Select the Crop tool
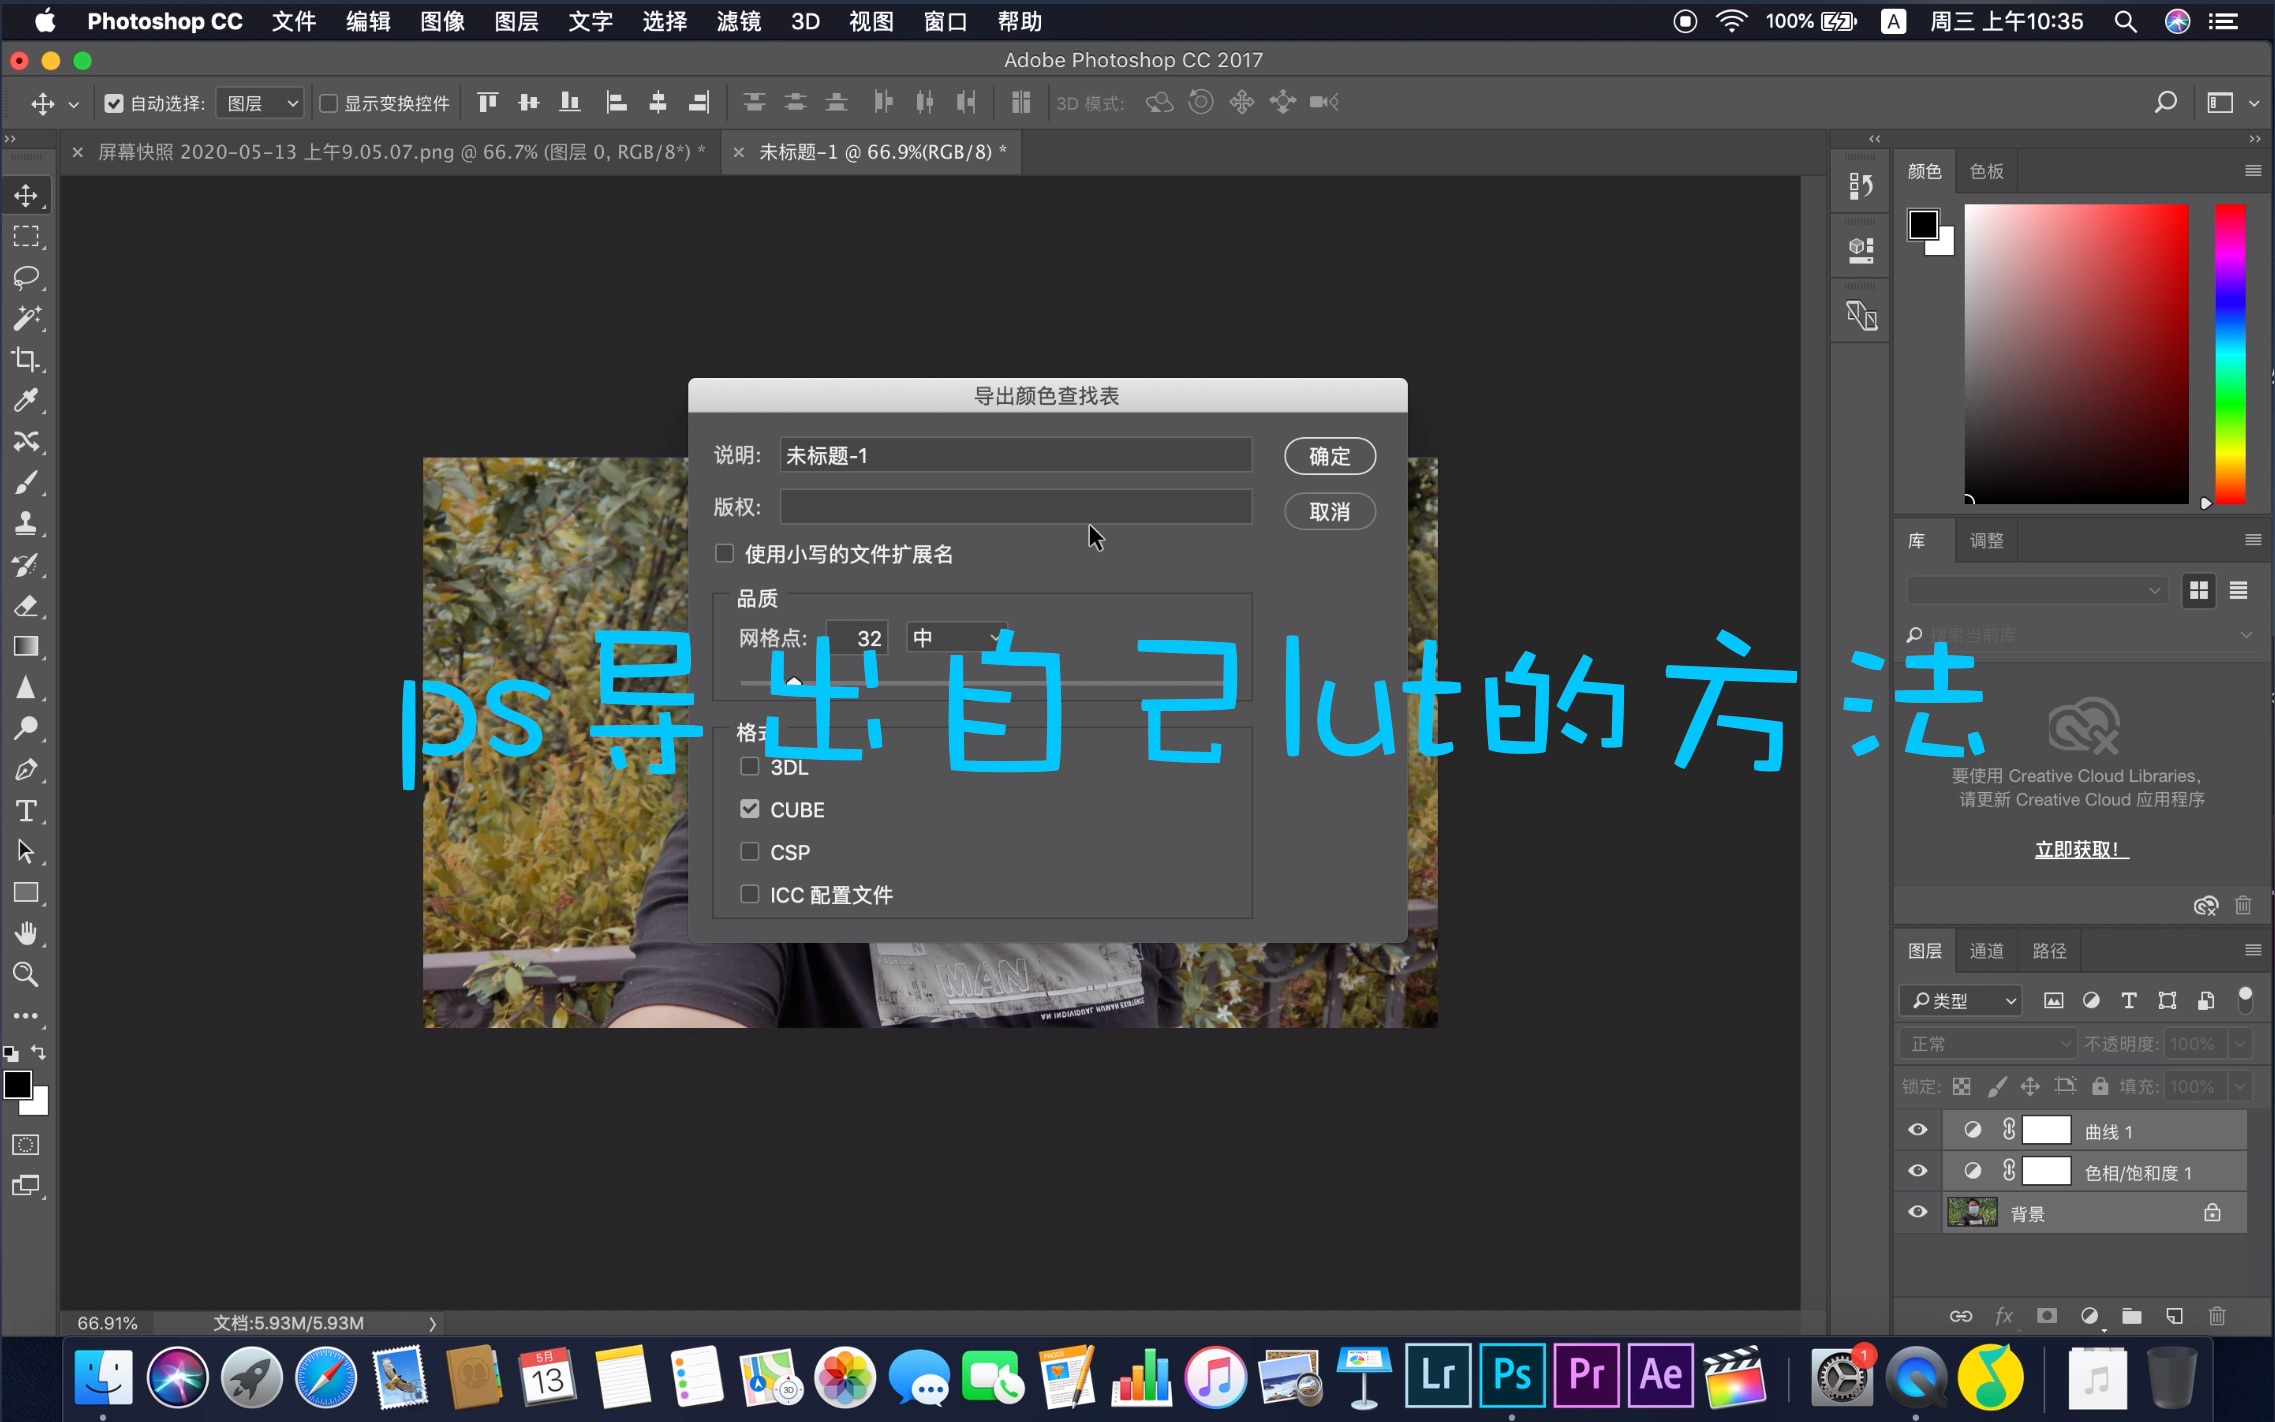The image size is (2275, 1422). 26,359
